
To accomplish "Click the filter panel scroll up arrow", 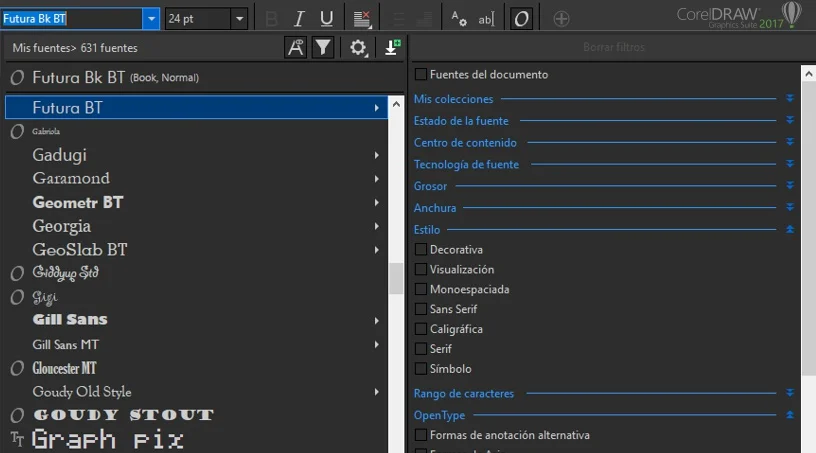I will (808, 74).
